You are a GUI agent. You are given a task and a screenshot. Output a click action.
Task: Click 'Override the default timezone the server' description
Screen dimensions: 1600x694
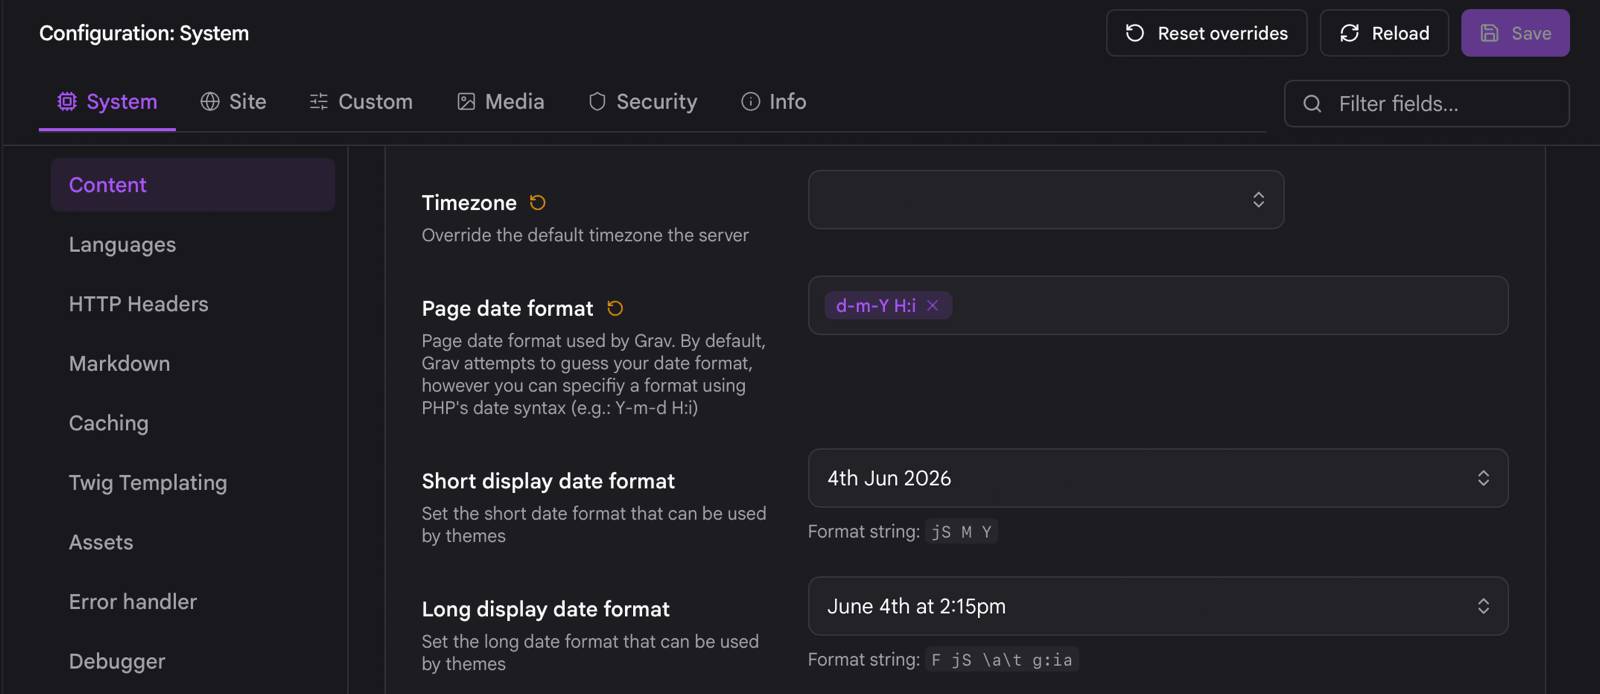point(585,235)
